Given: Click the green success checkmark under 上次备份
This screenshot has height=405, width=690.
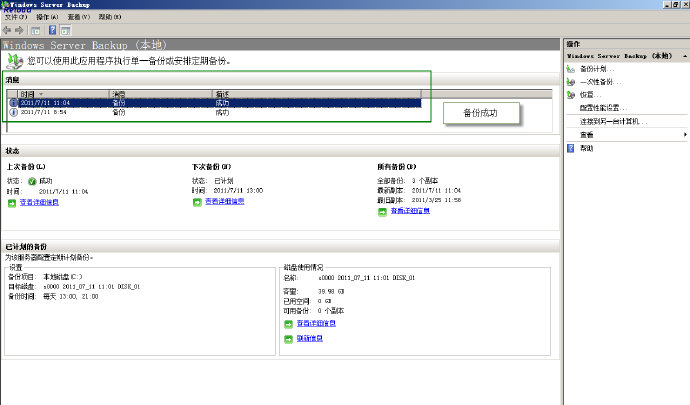Looking at the screenshot, I should 32,181.
